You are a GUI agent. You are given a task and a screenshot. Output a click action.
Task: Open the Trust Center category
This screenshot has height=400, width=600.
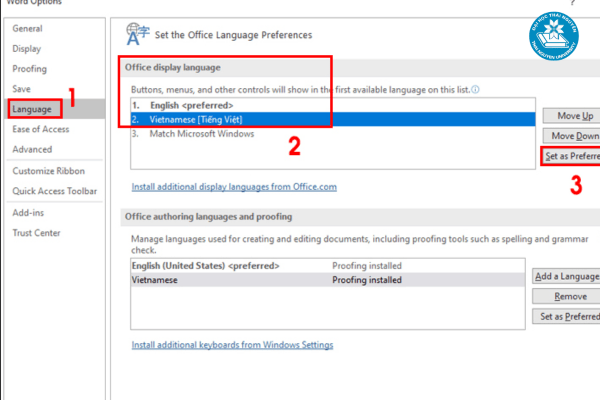(x=36, y=233)
